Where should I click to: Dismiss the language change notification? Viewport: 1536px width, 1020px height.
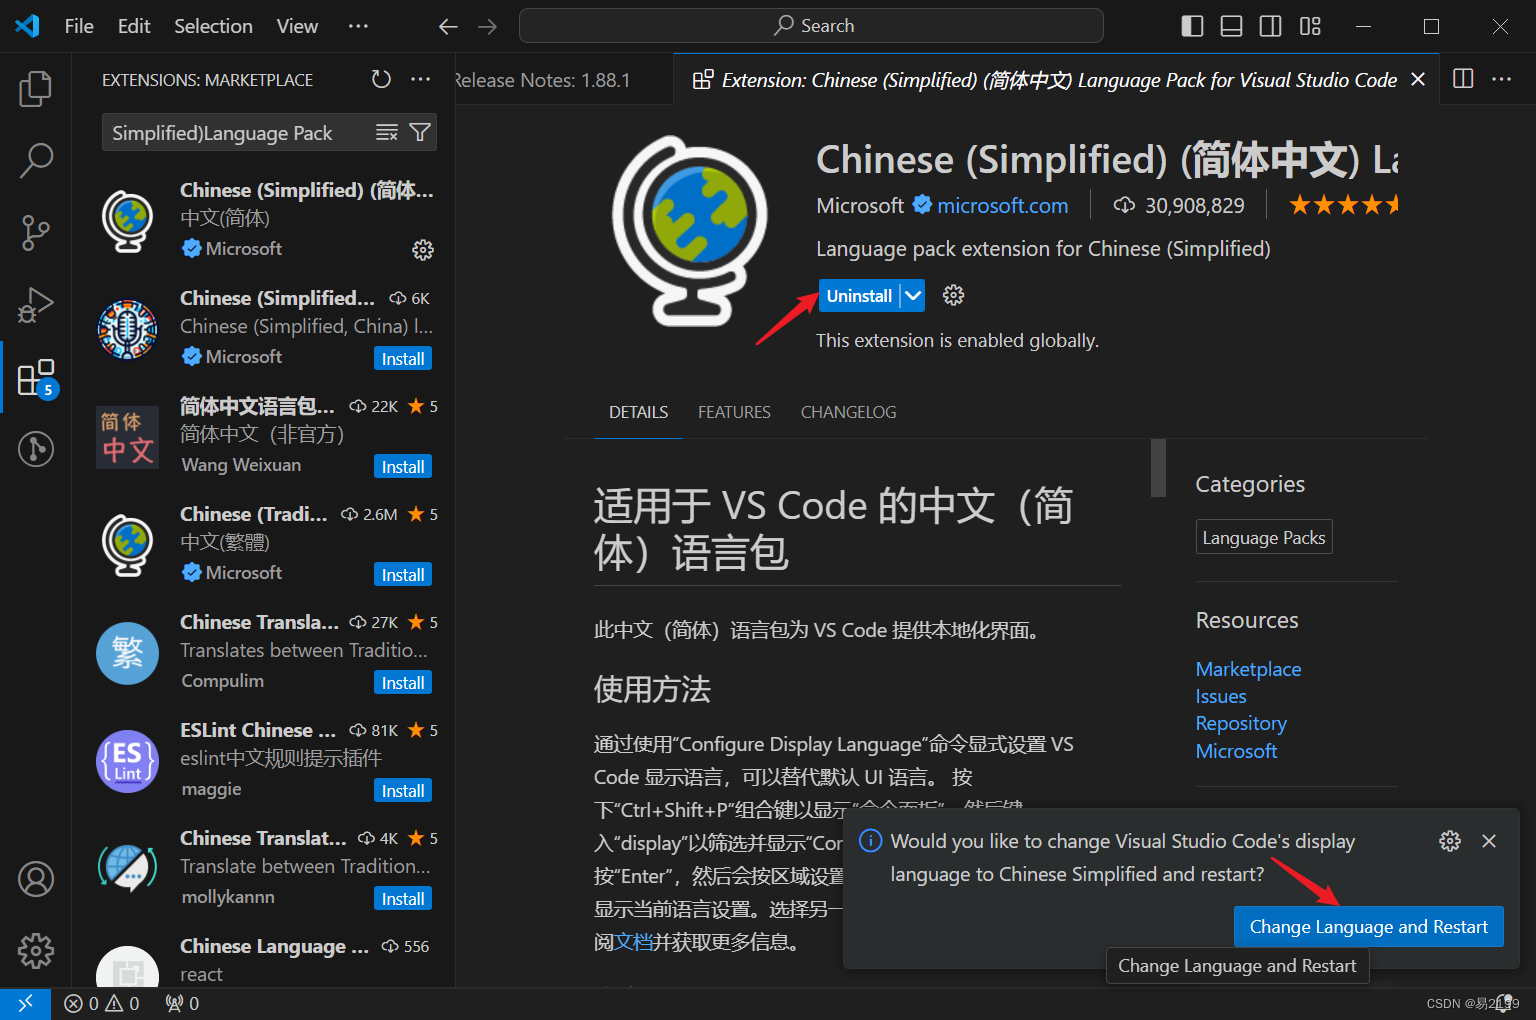[1489, 841]
